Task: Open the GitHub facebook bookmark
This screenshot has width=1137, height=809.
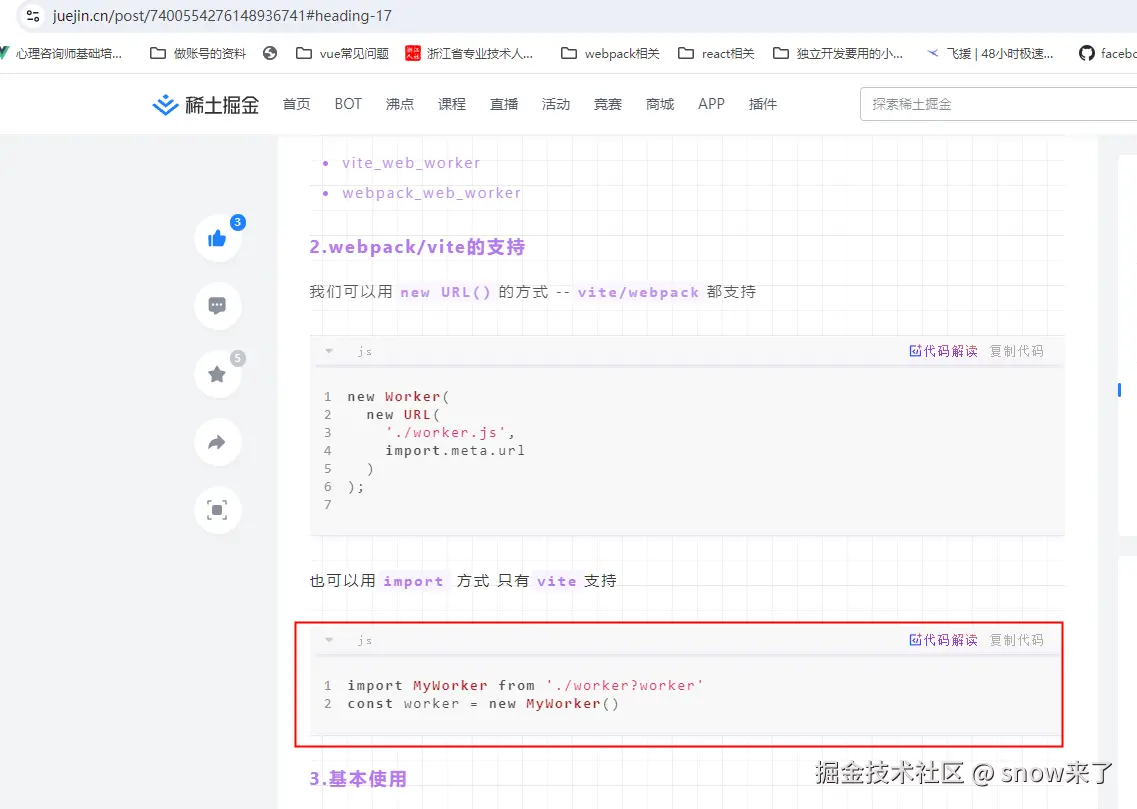Action: tap(1107, 53)
